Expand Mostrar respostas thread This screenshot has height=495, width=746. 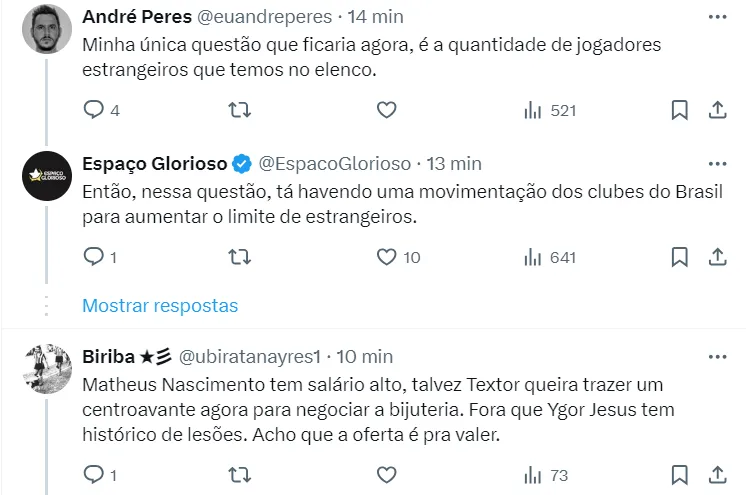(160, 305)
